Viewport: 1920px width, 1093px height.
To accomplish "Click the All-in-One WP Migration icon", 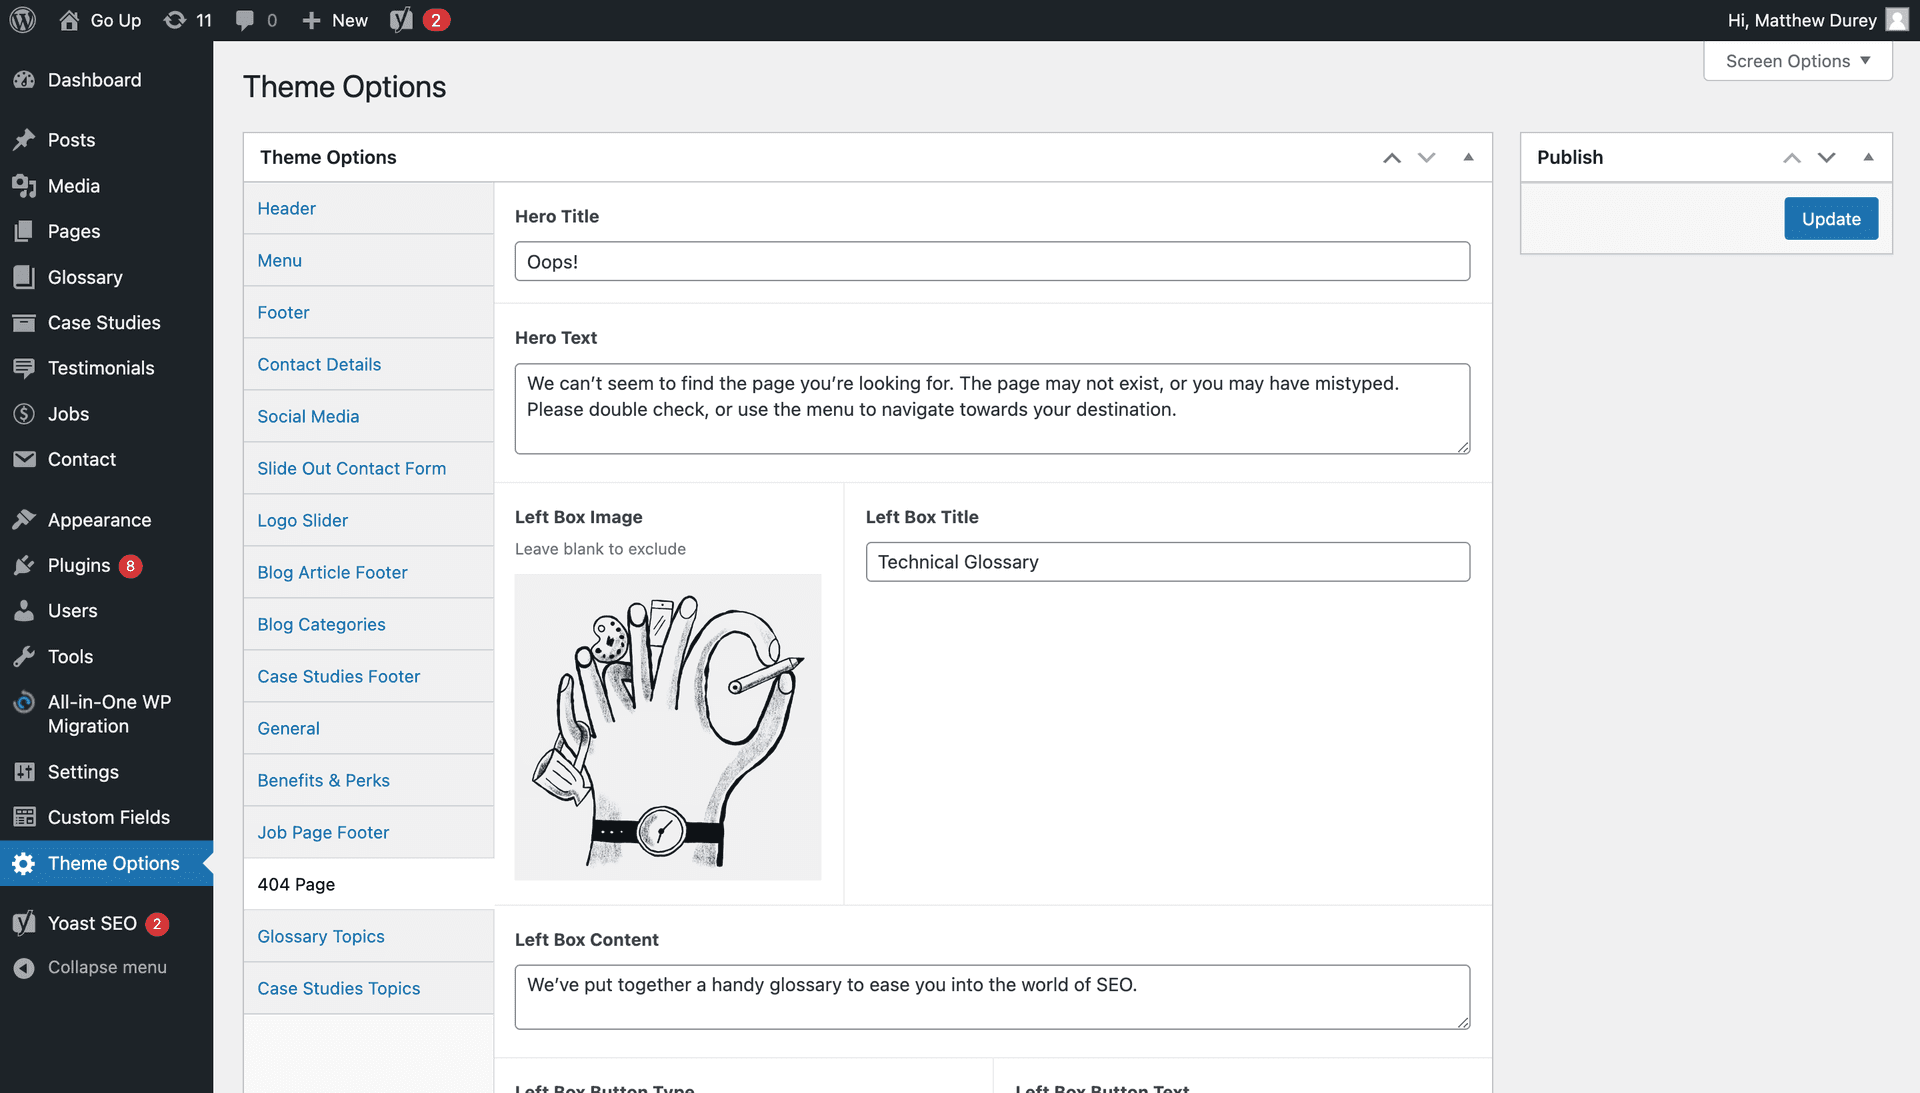I will coord(24,702).
